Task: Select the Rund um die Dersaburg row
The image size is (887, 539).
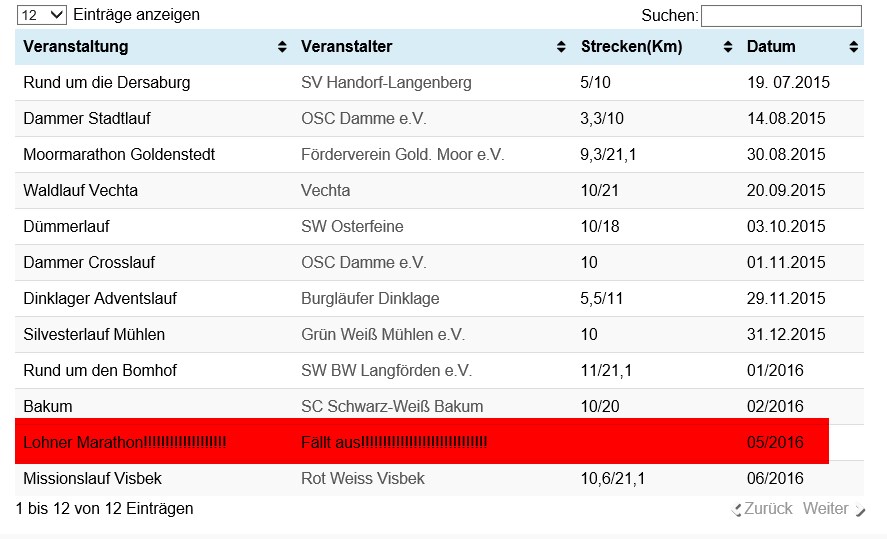Action: (x=440, y=83)
